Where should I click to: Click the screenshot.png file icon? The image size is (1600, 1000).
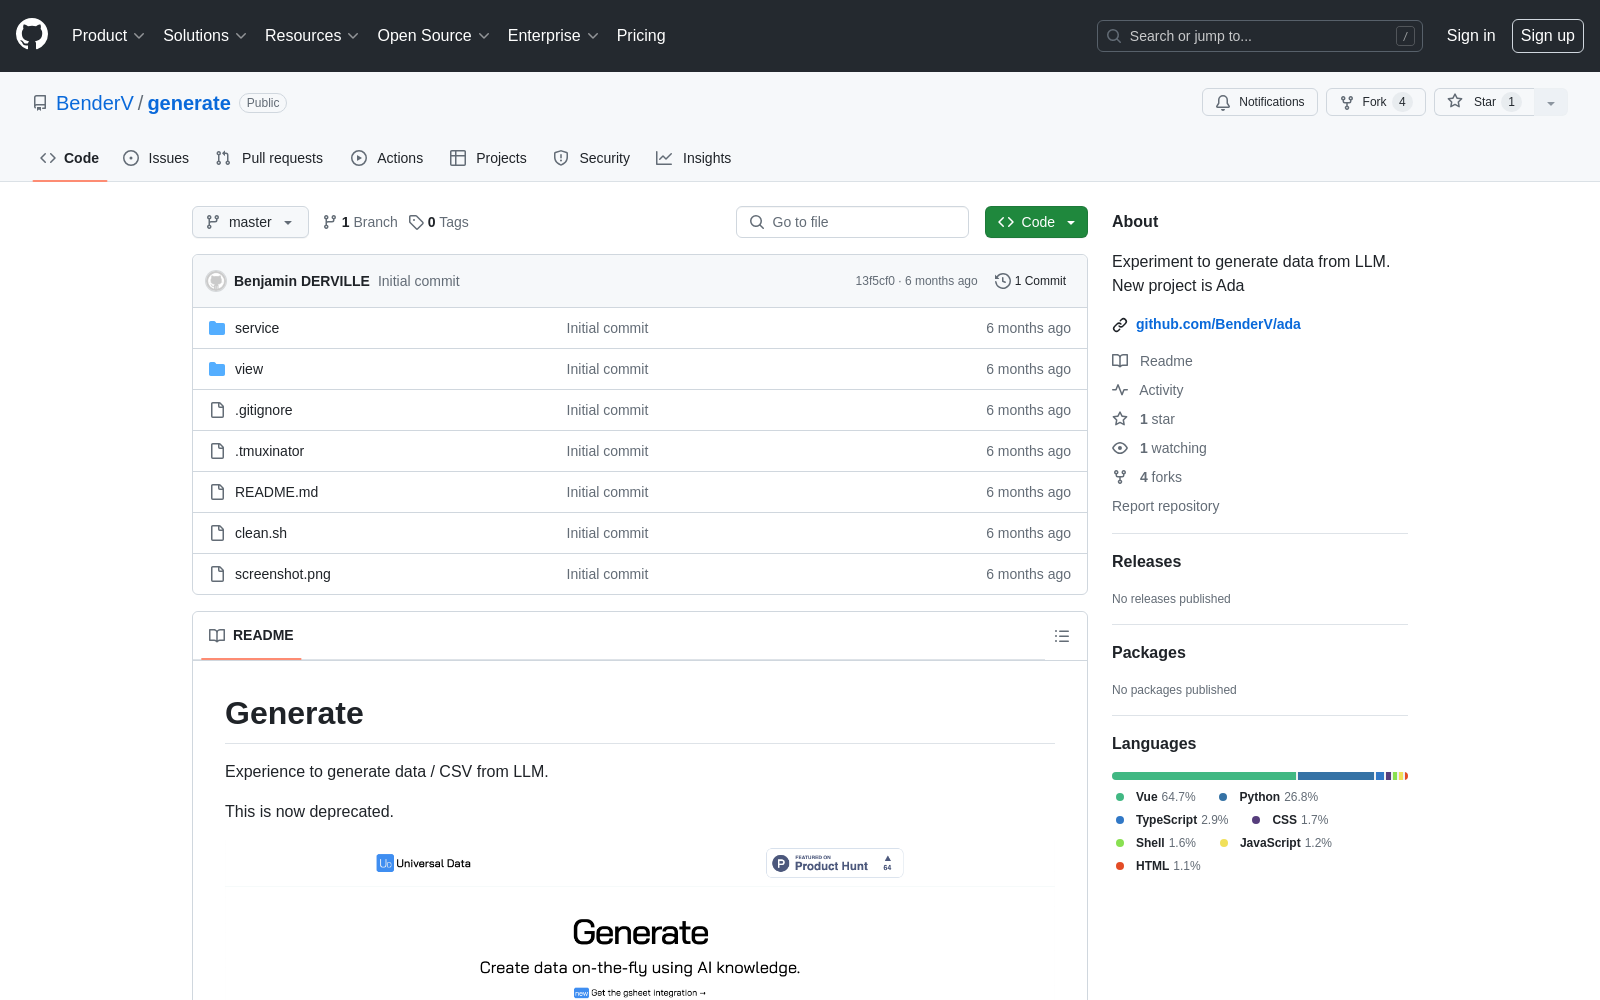pos(217,574)
